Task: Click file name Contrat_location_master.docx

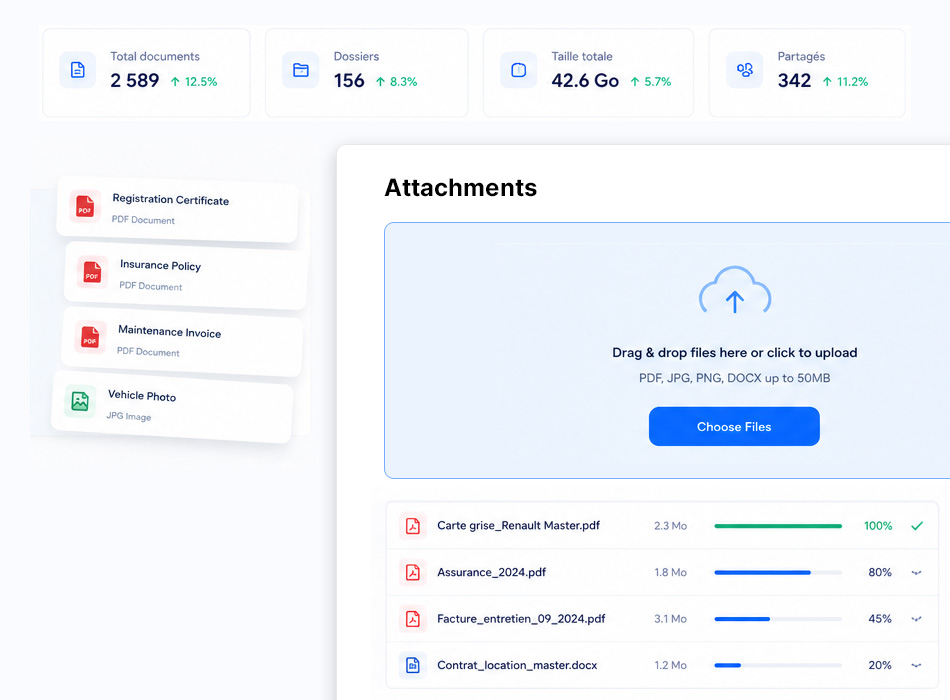Action: pyautogui.click(x=517, y=665)
